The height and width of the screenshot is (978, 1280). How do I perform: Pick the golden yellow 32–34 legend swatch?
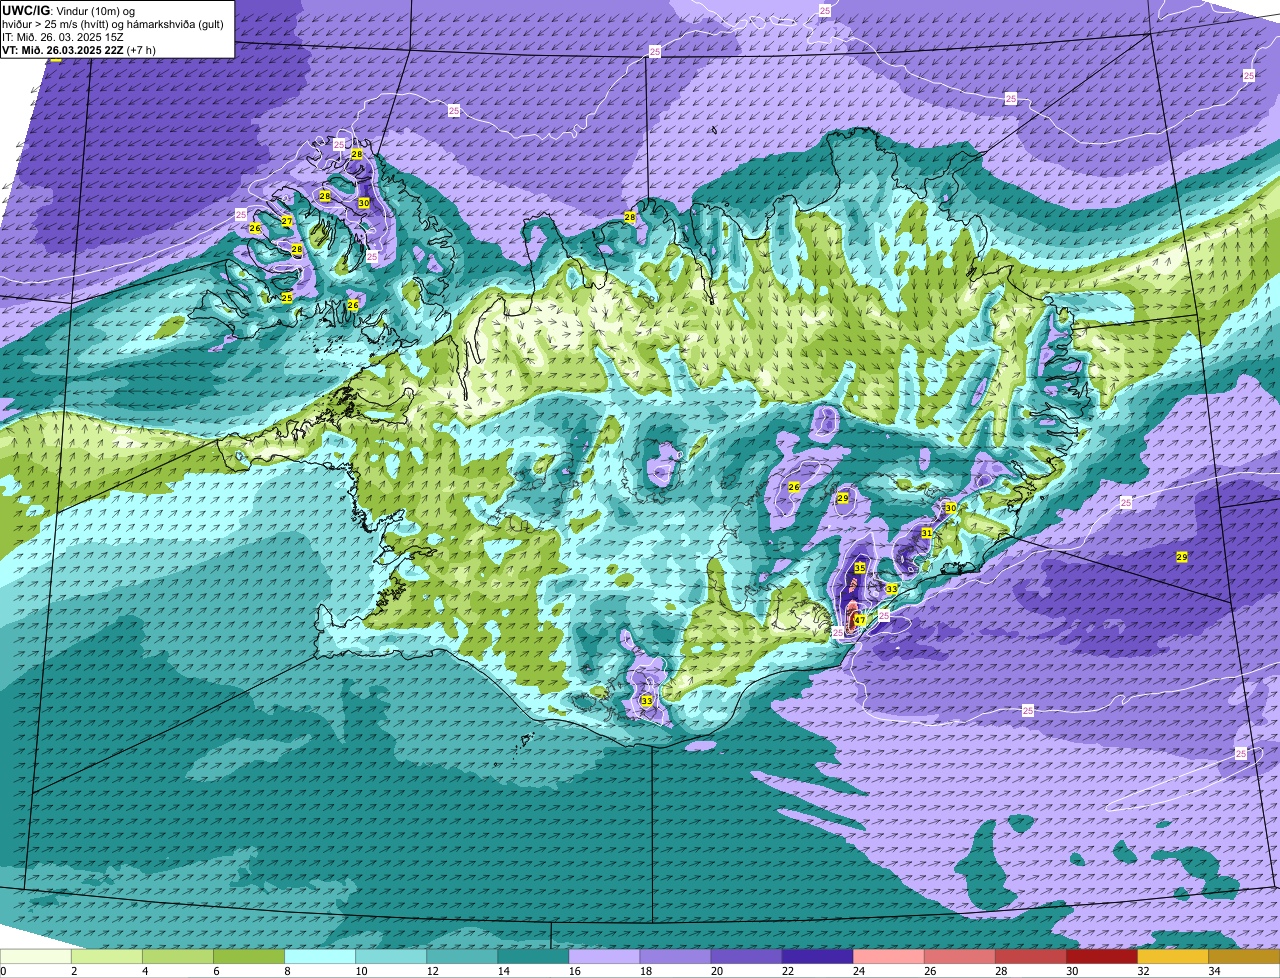coord(1172,957)
